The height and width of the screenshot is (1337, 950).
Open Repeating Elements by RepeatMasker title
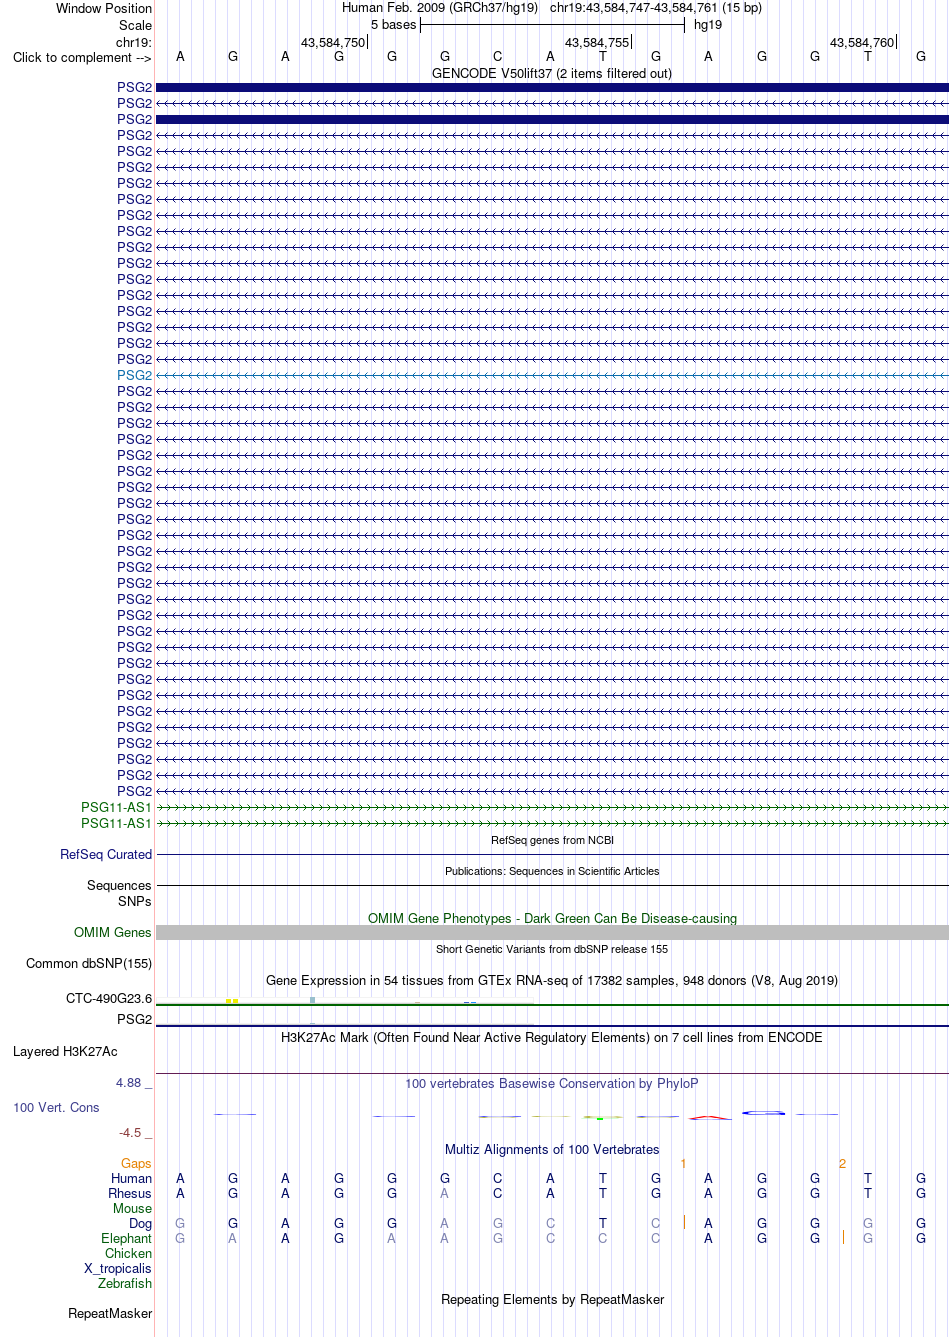(x=552, y=1299)
